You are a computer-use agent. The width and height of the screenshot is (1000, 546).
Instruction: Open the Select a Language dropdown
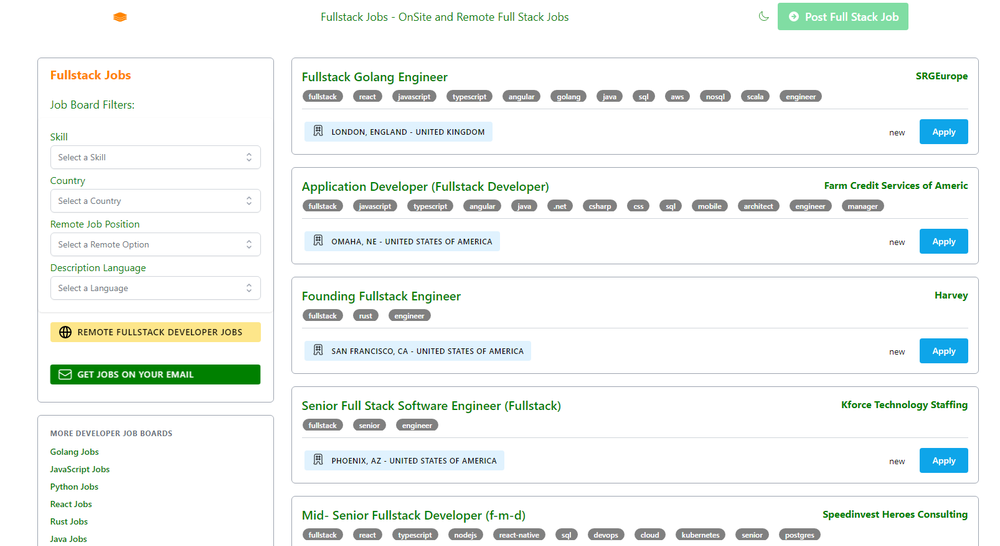coord(155,288)
